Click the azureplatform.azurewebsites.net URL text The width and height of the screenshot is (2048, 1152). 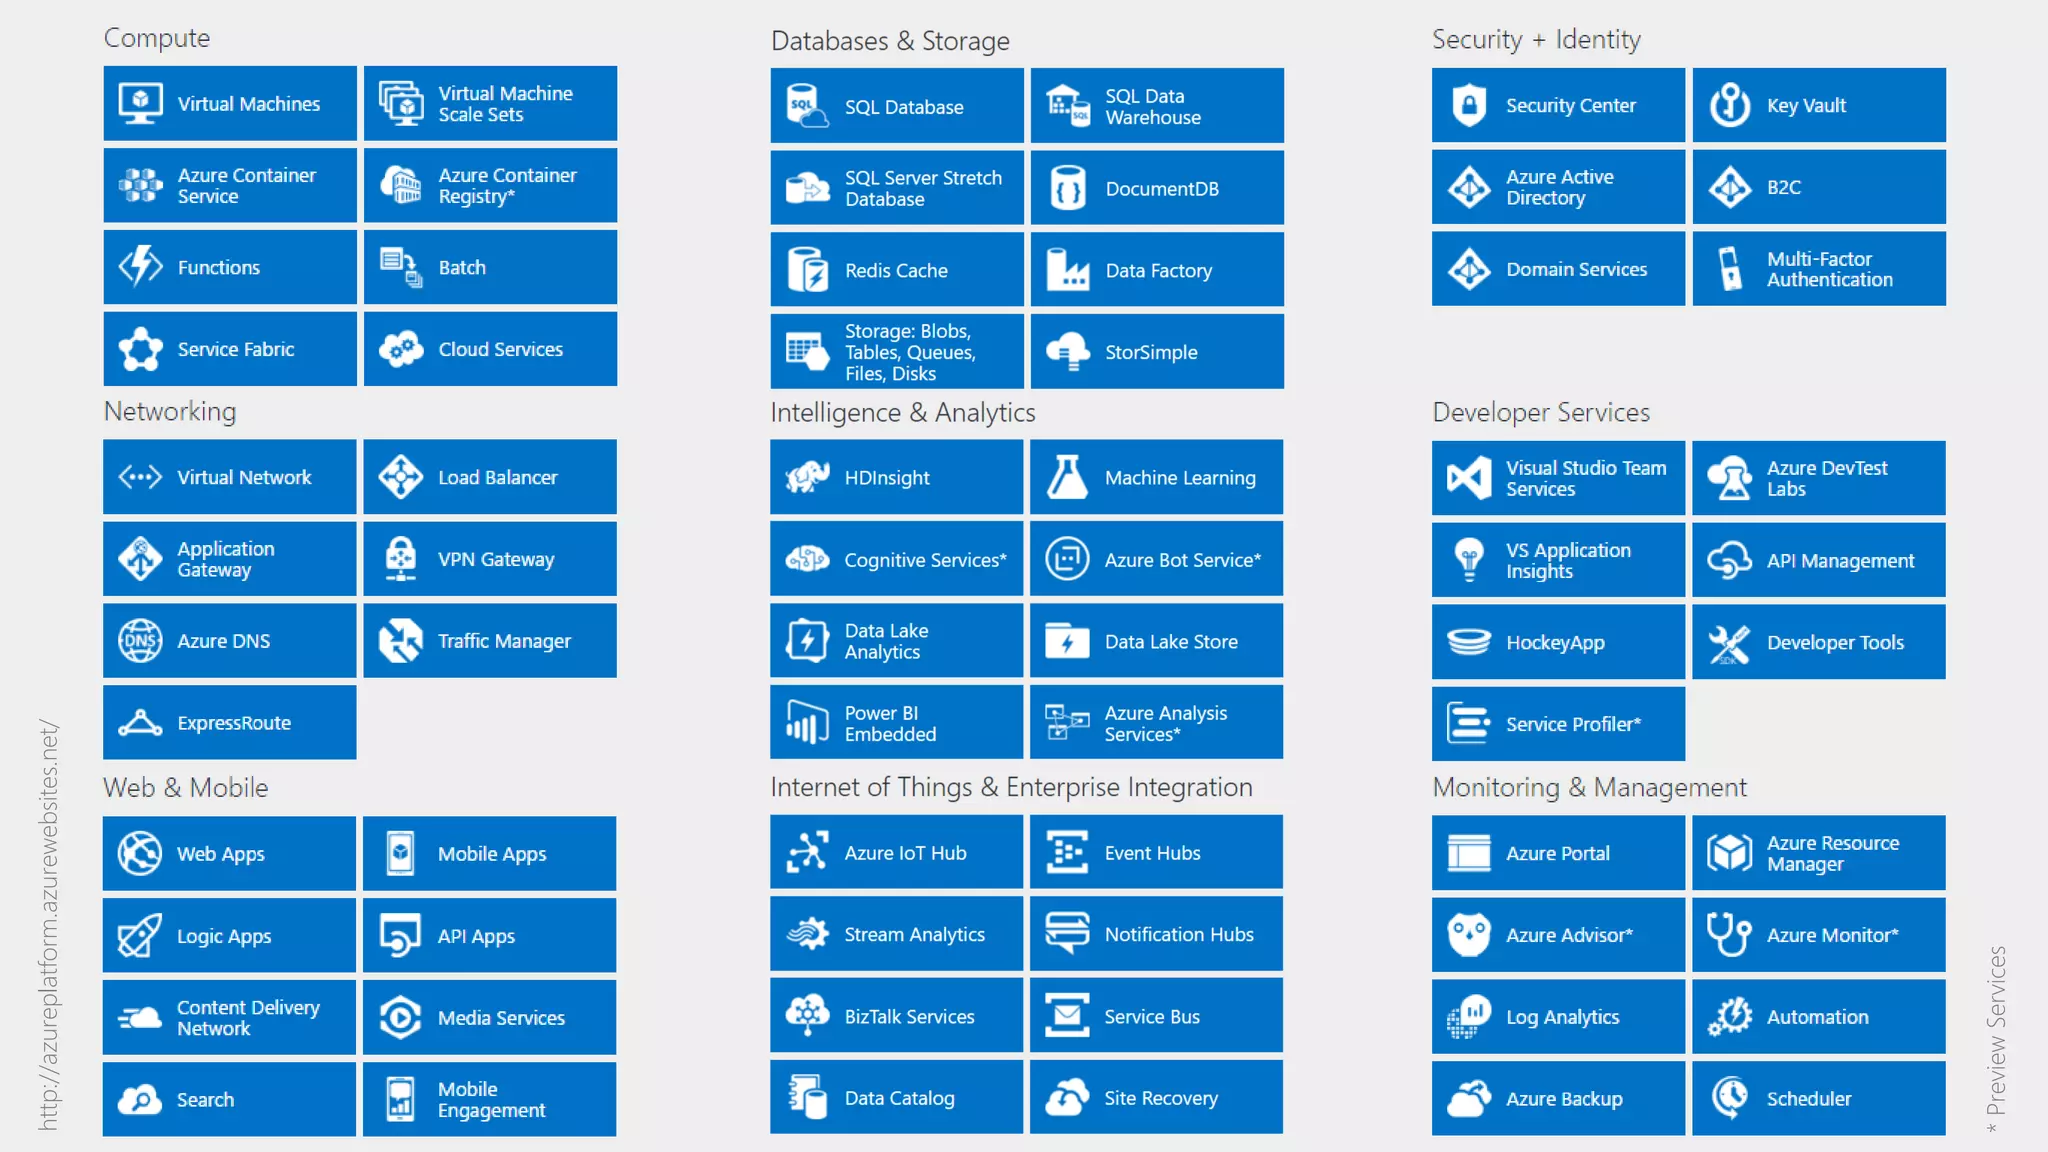[48, 925]
